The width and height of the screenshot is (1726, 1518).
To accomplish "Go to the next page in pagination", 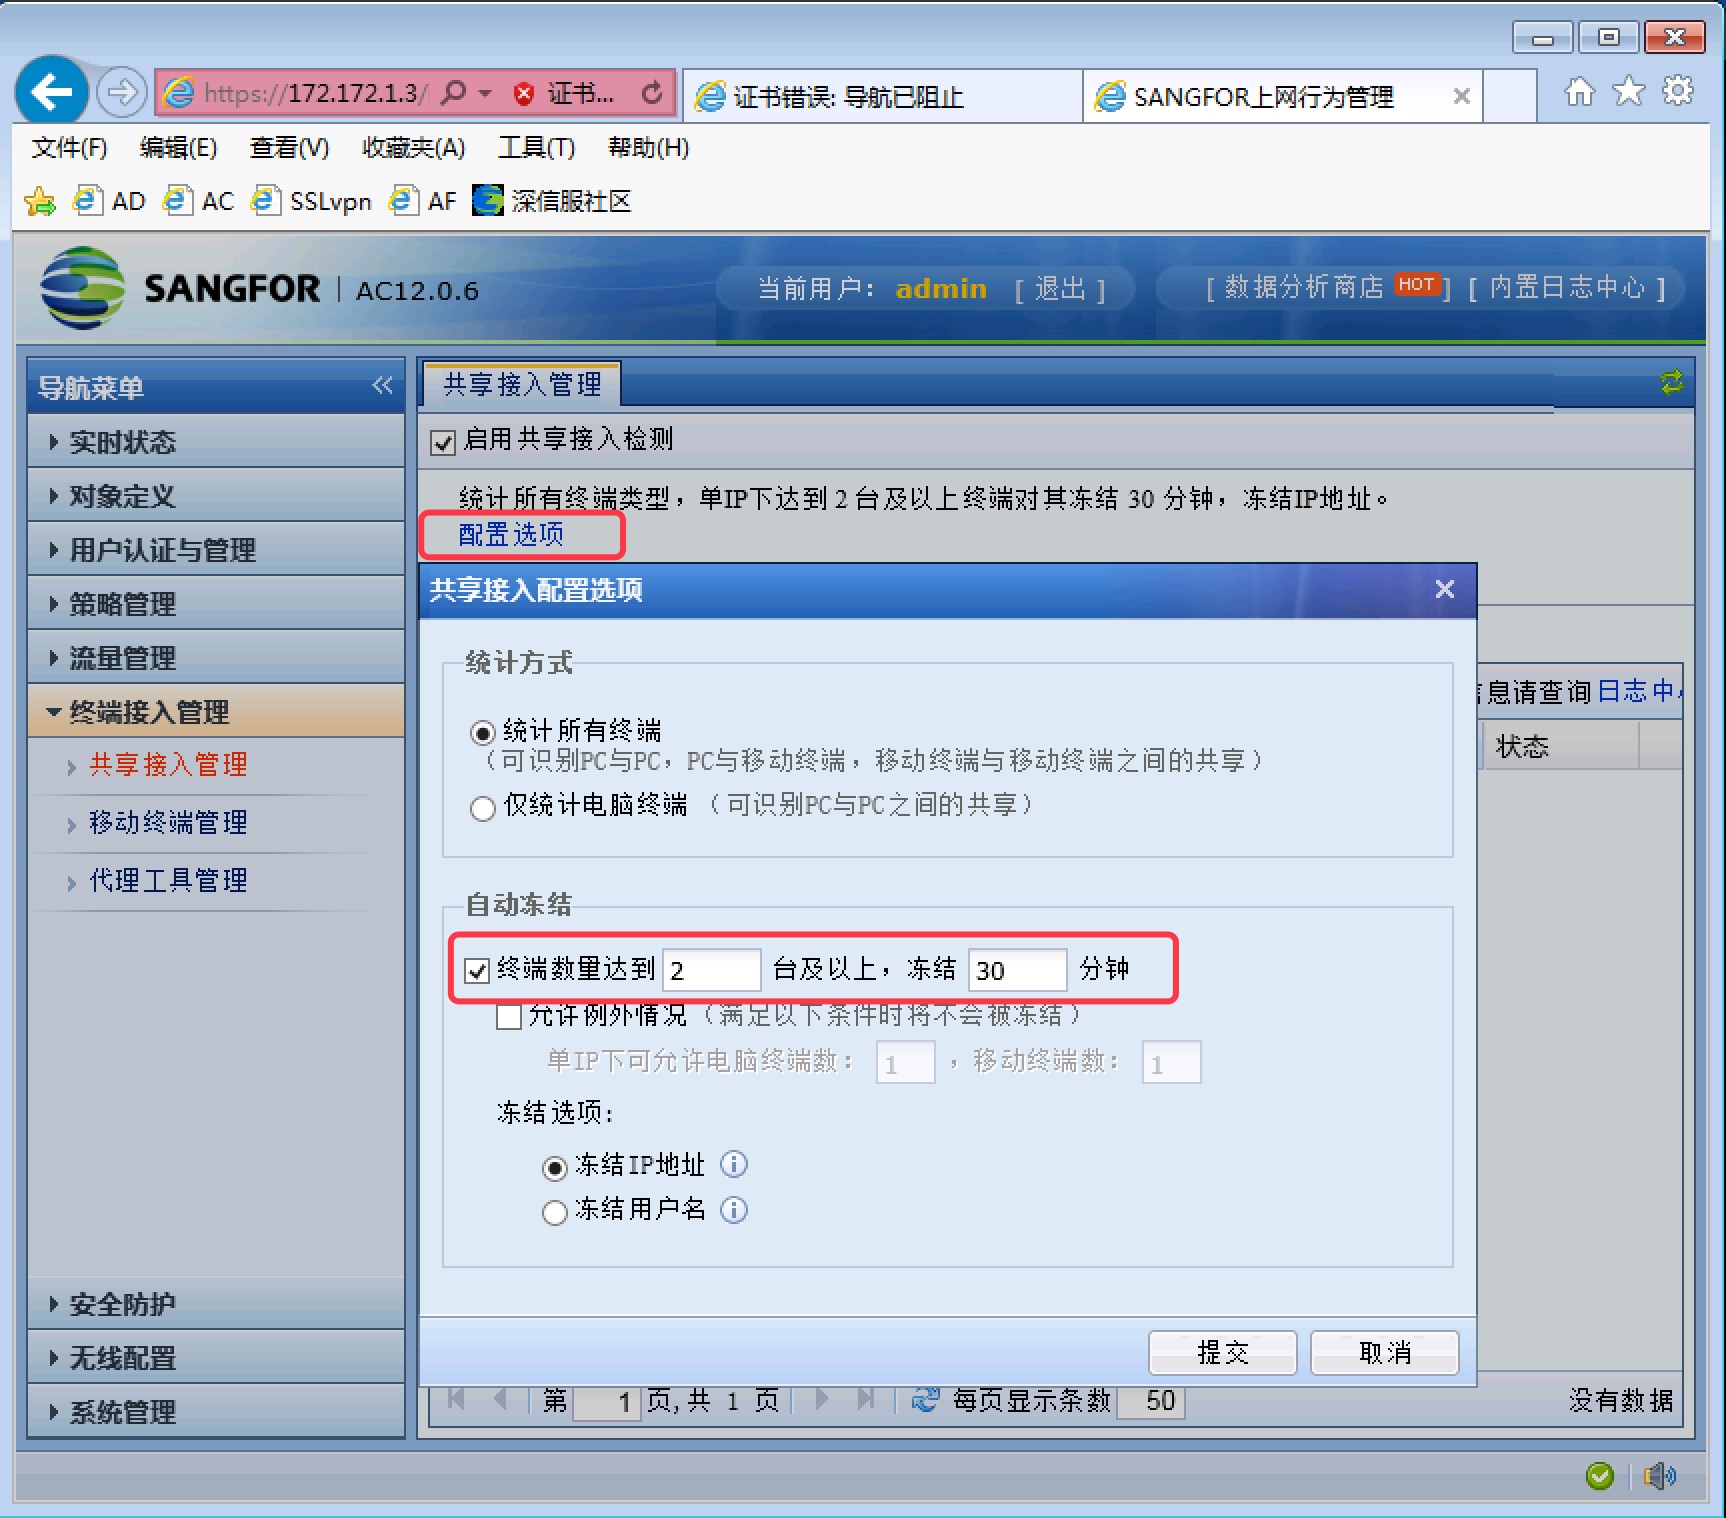I will [x=822, y=1399].
